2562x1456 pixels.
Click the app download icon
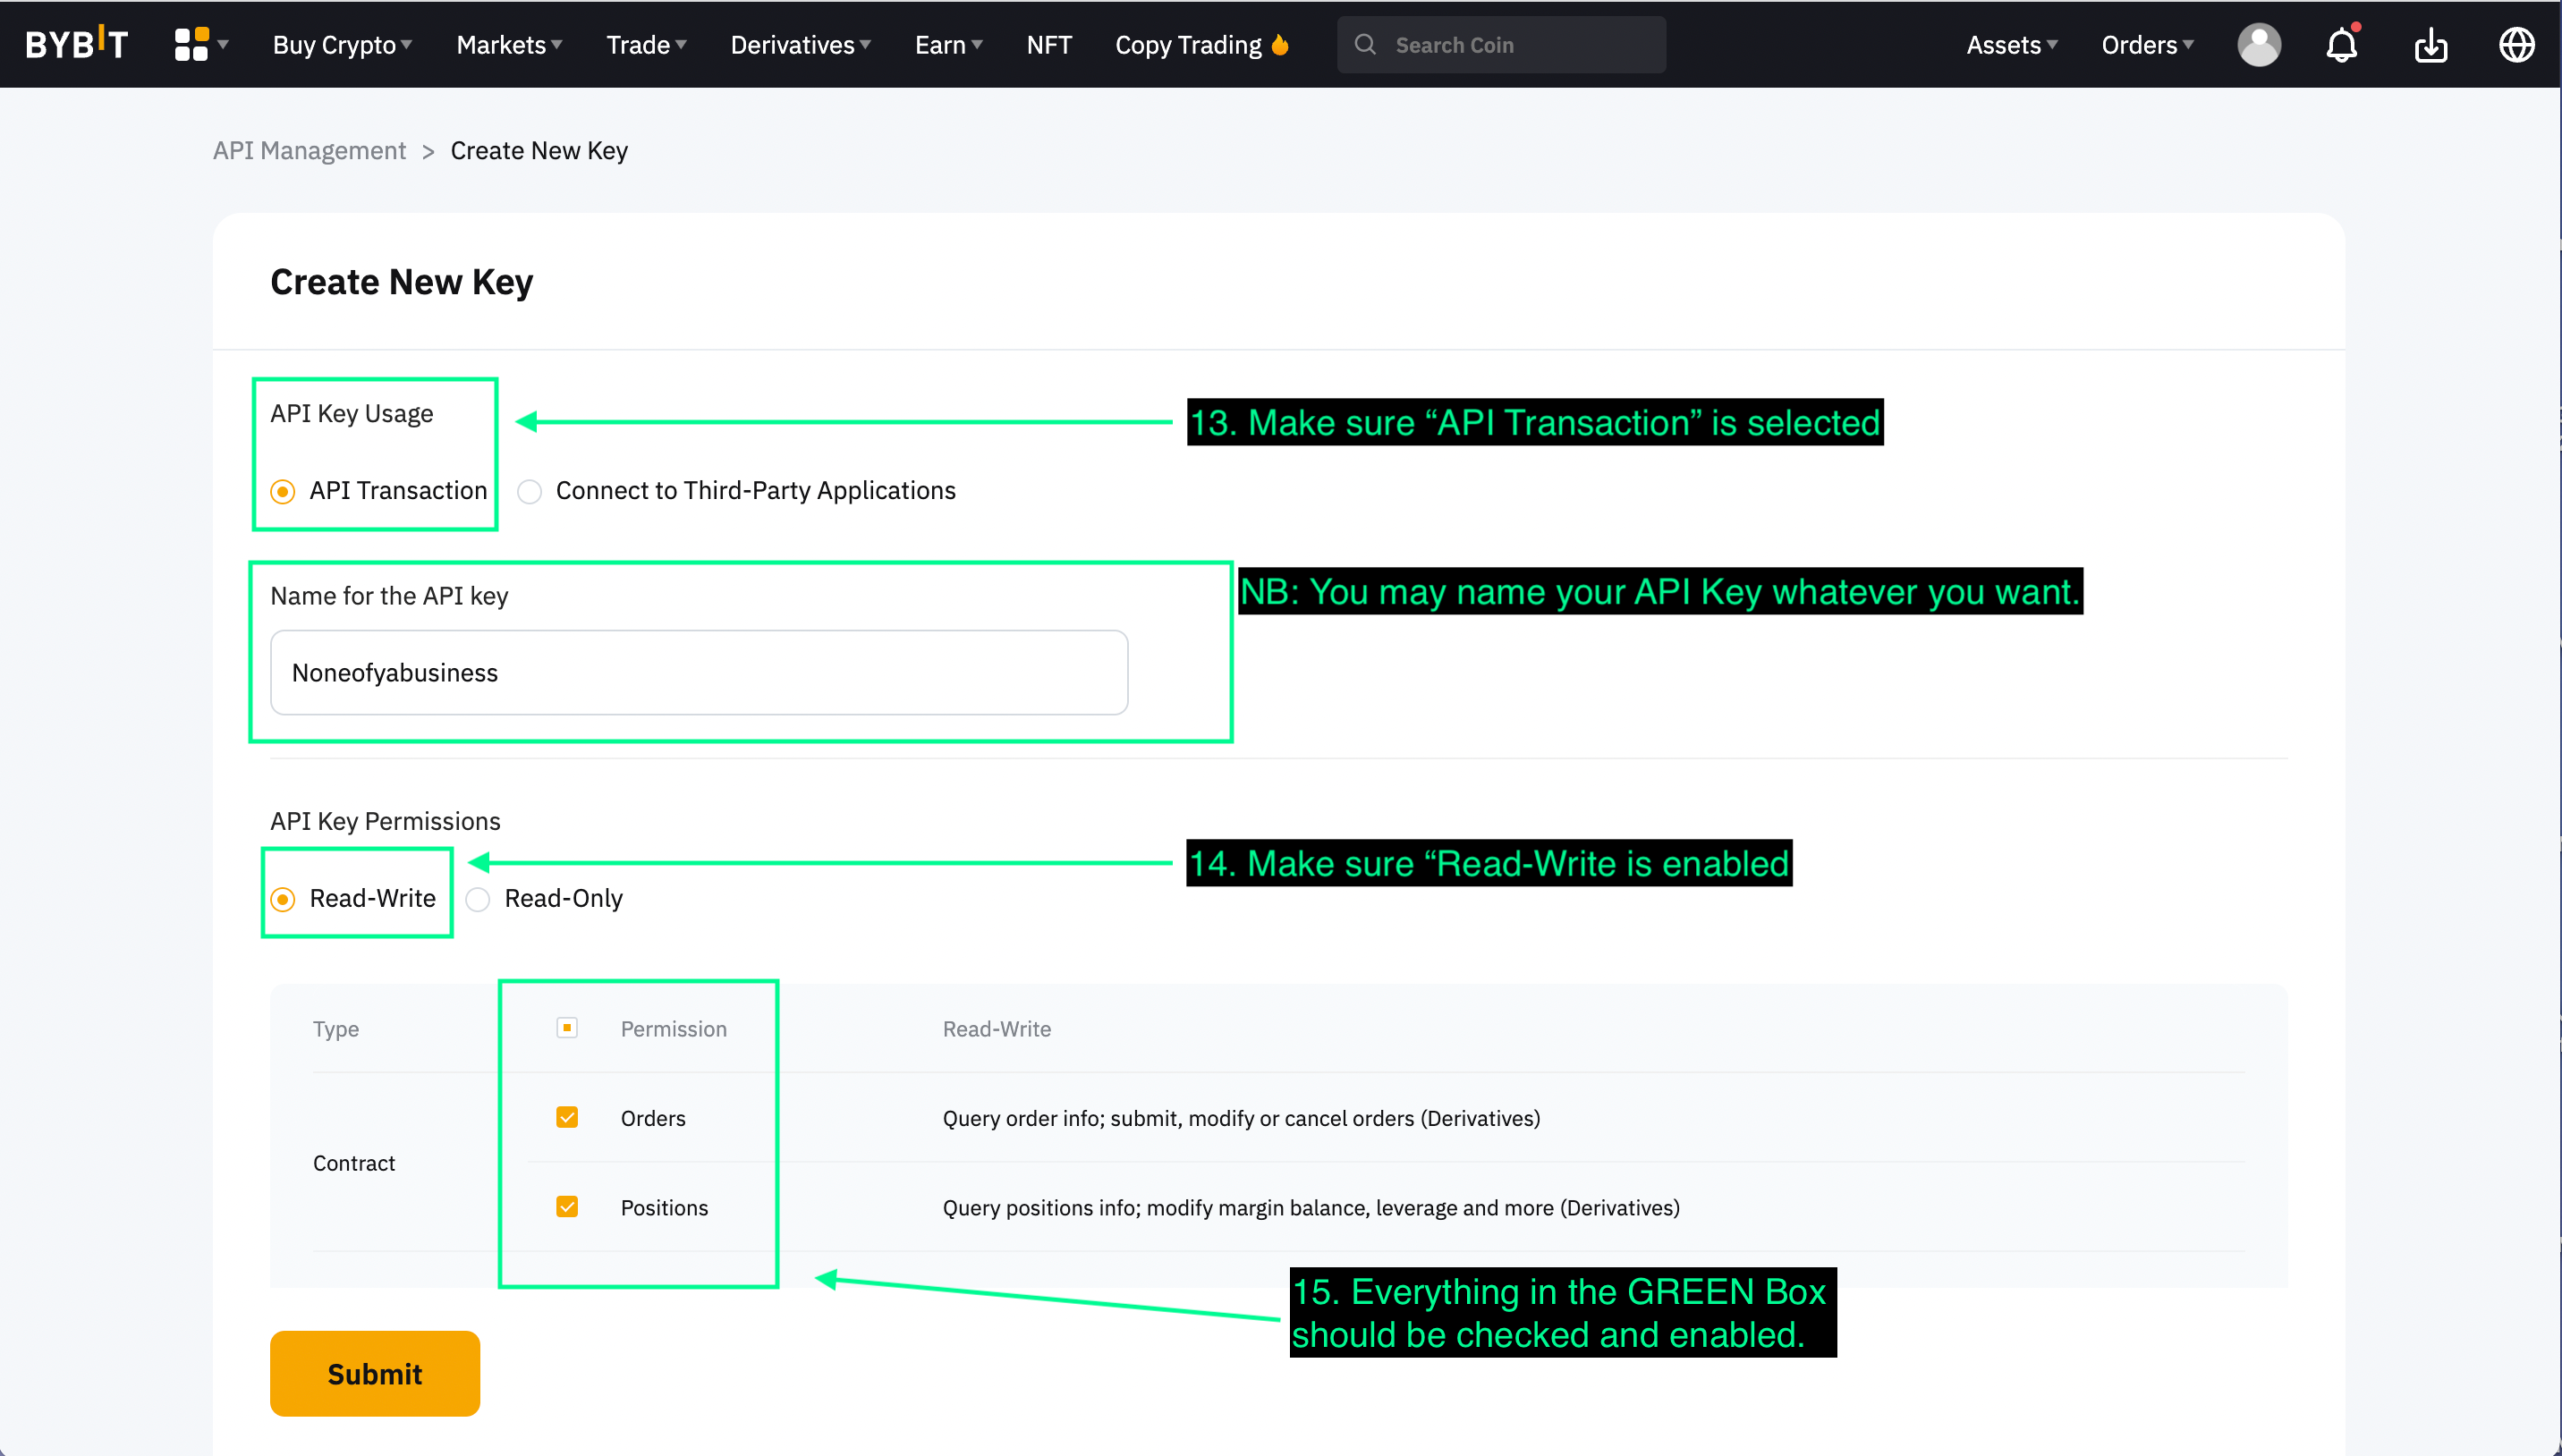(x=2430, y=45)
